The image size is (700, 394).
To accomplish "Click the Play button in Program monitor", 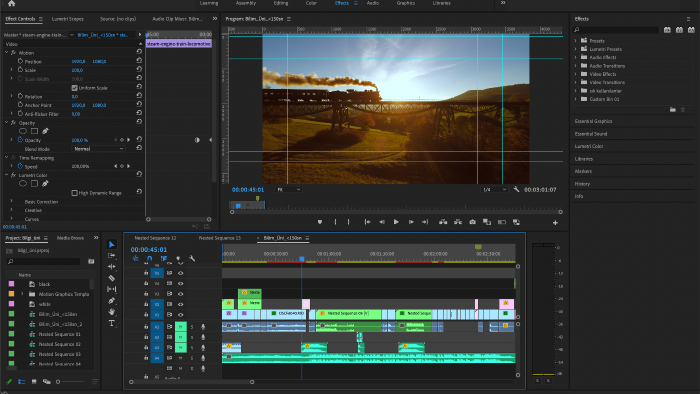I will point(396,222).
